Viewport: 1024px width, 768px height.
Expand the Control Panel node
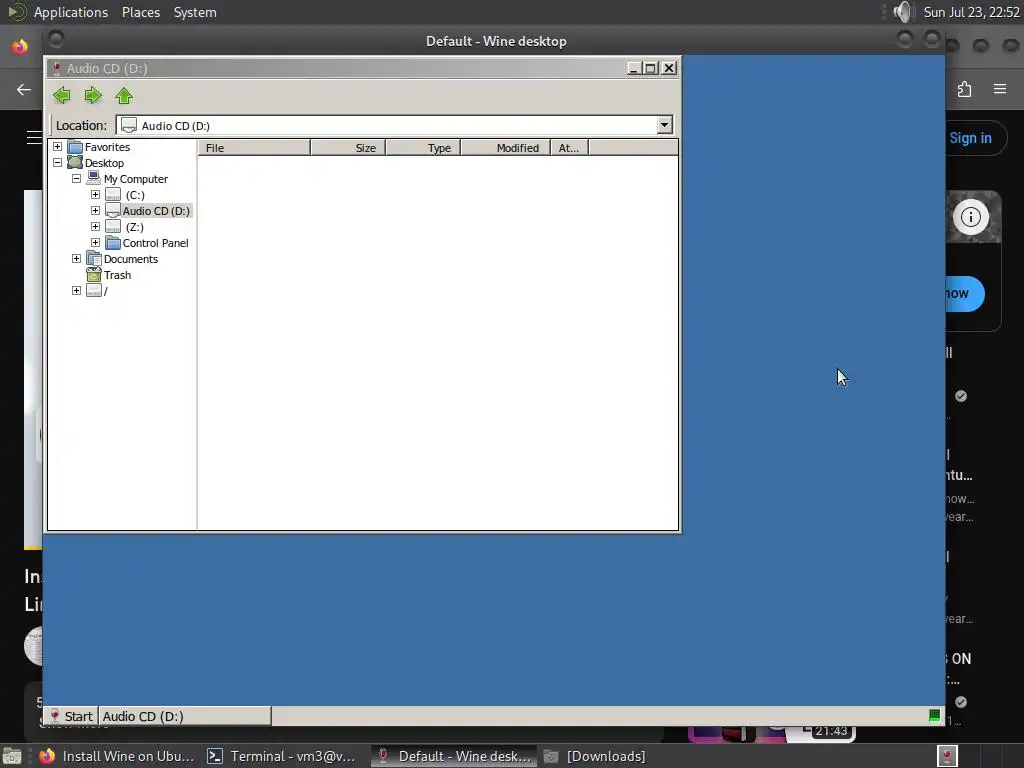click(95, 242)
